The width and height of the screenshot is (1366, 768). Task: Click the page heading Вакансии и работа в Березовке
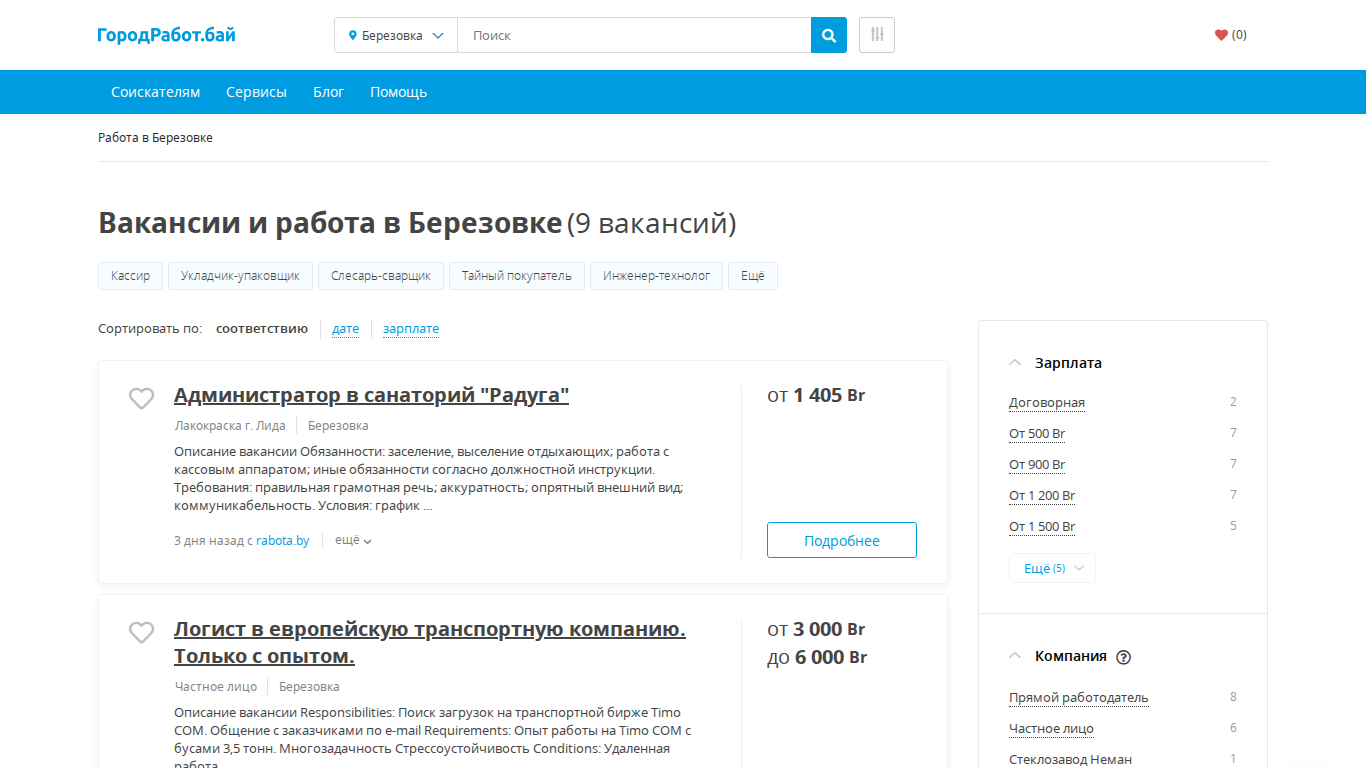point(330,223)
